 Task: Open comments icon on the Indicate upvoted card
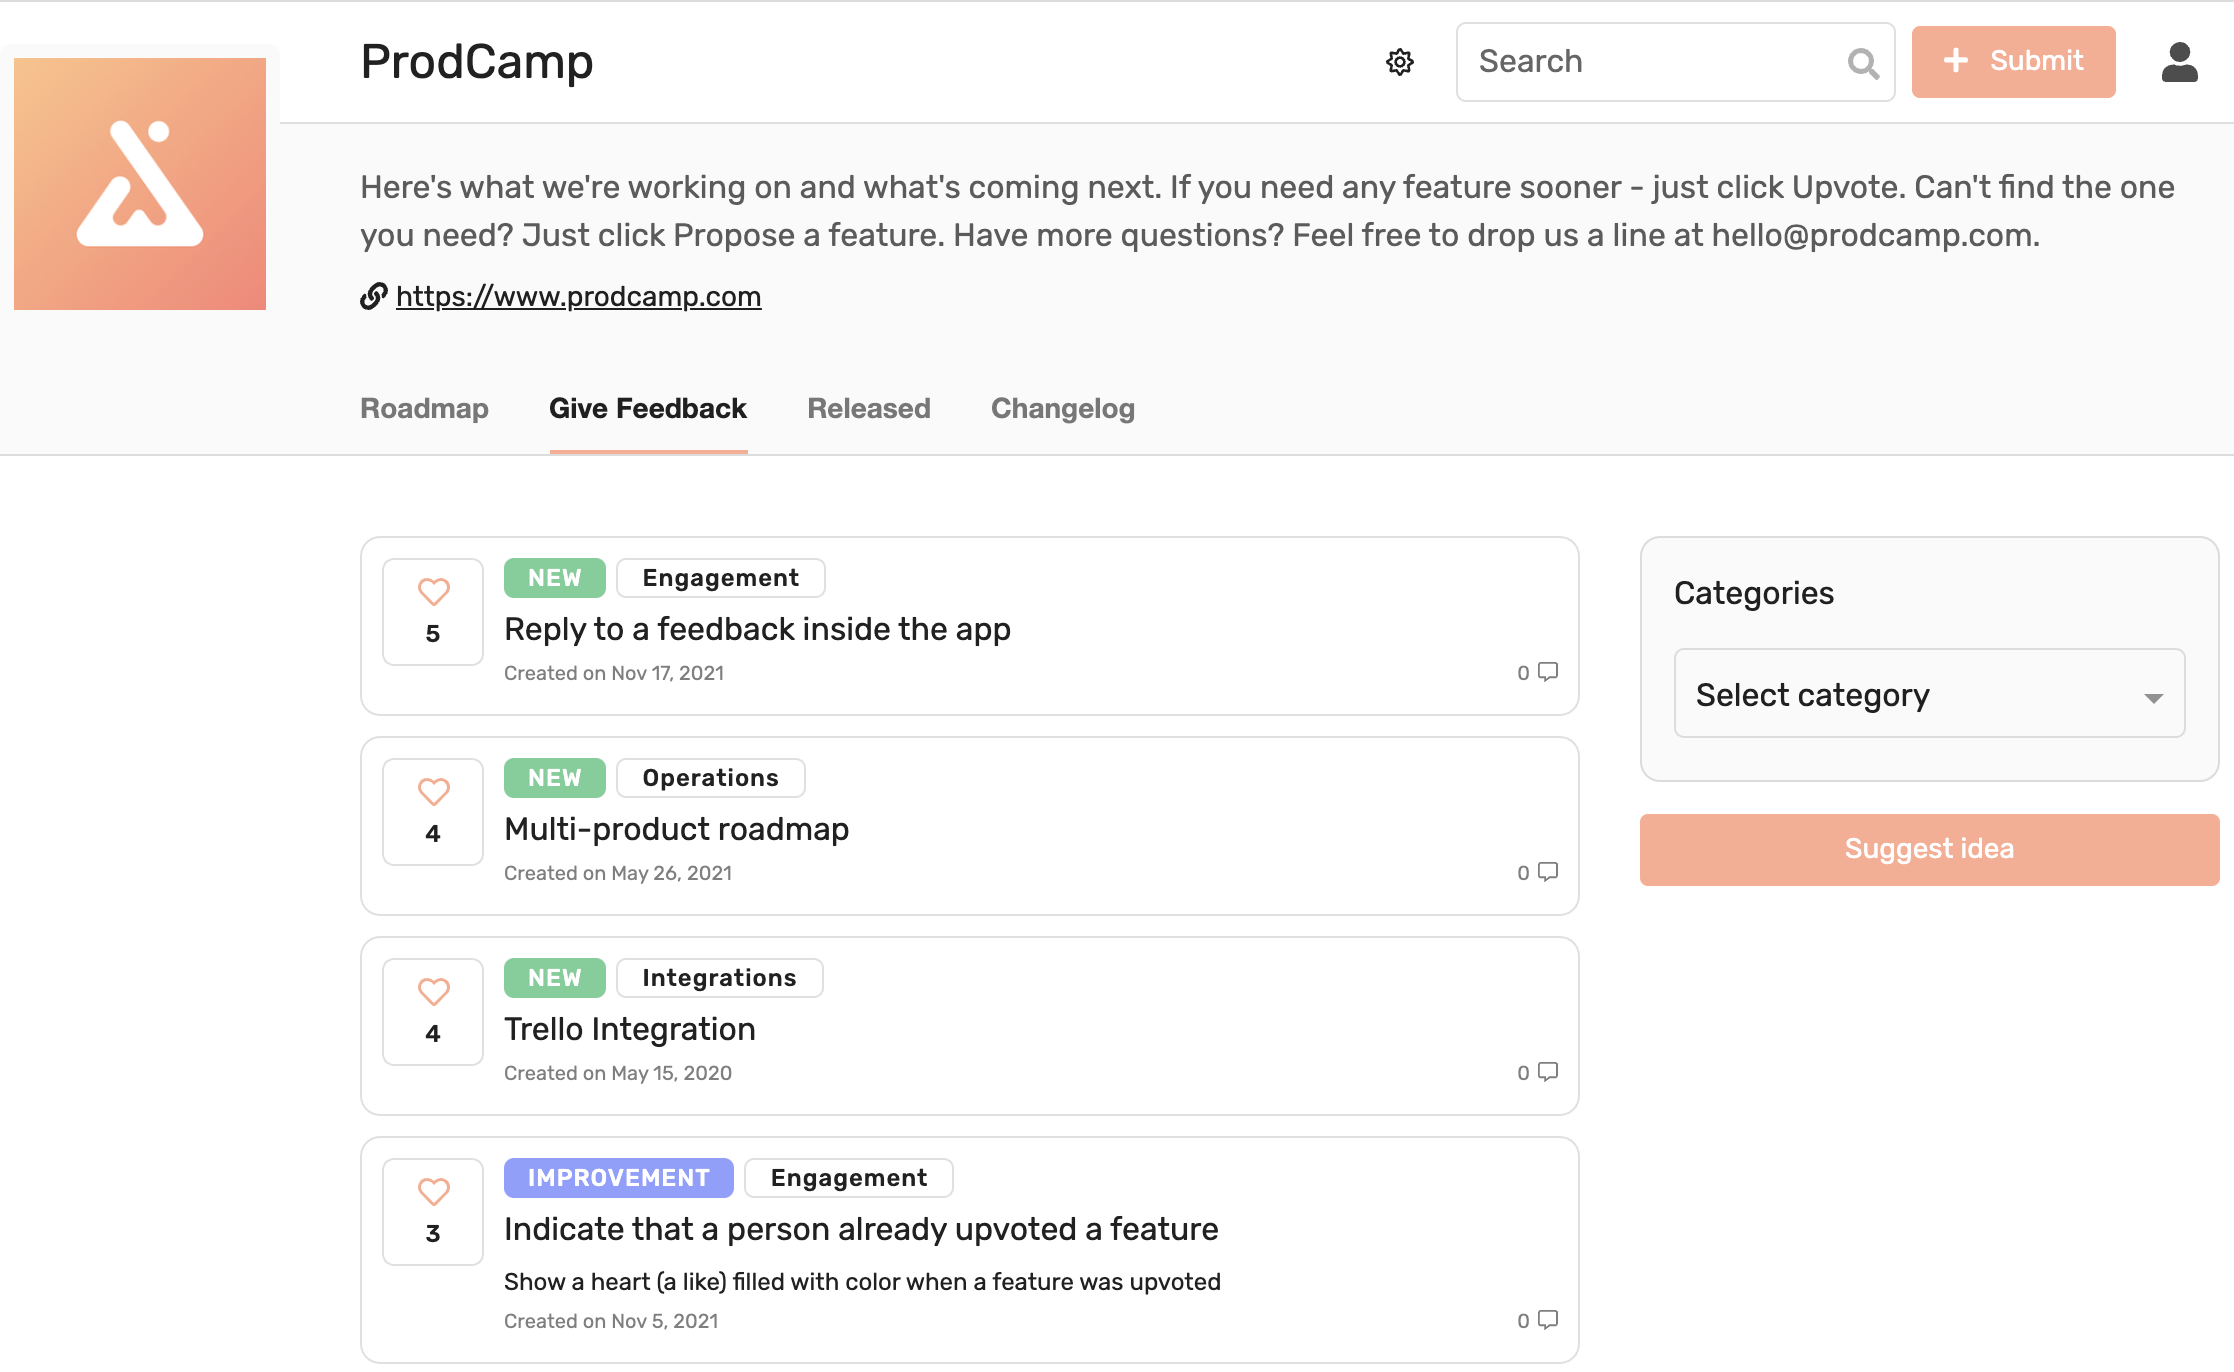(x=1548, y=1320)
